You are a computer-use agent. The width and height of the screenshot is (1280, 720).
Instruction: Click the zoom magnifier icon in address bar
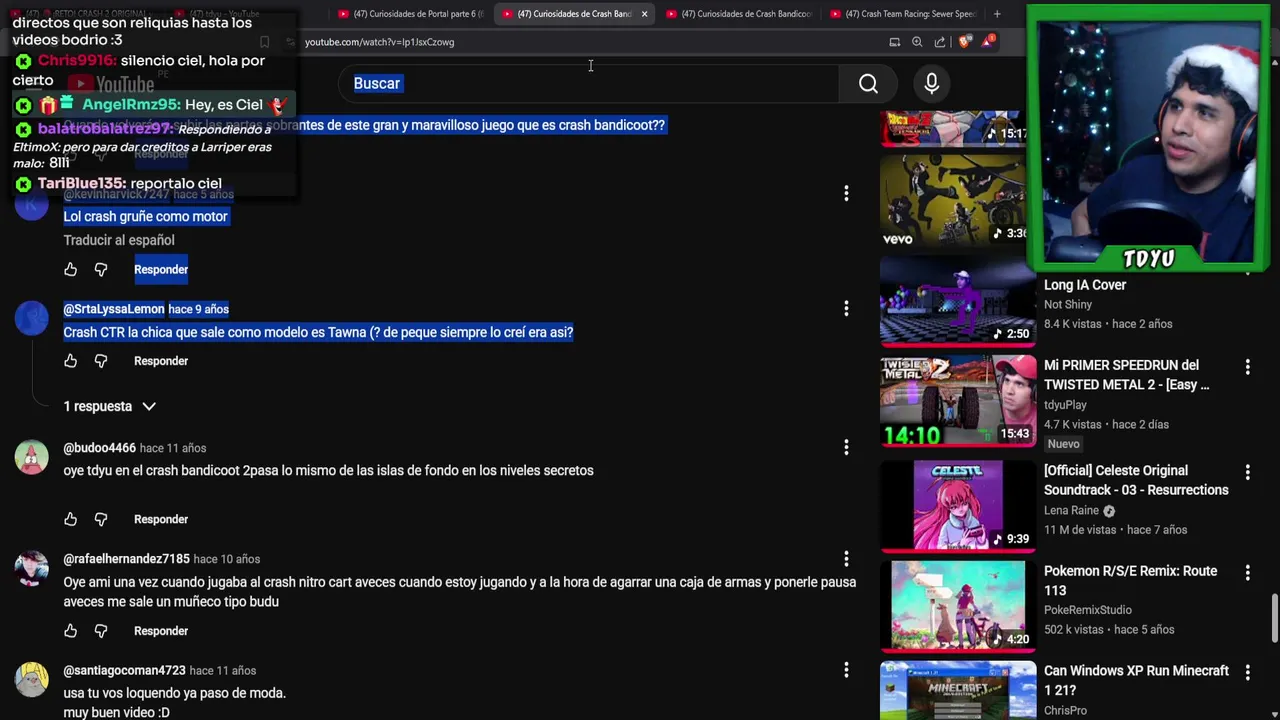coord(917,42)
